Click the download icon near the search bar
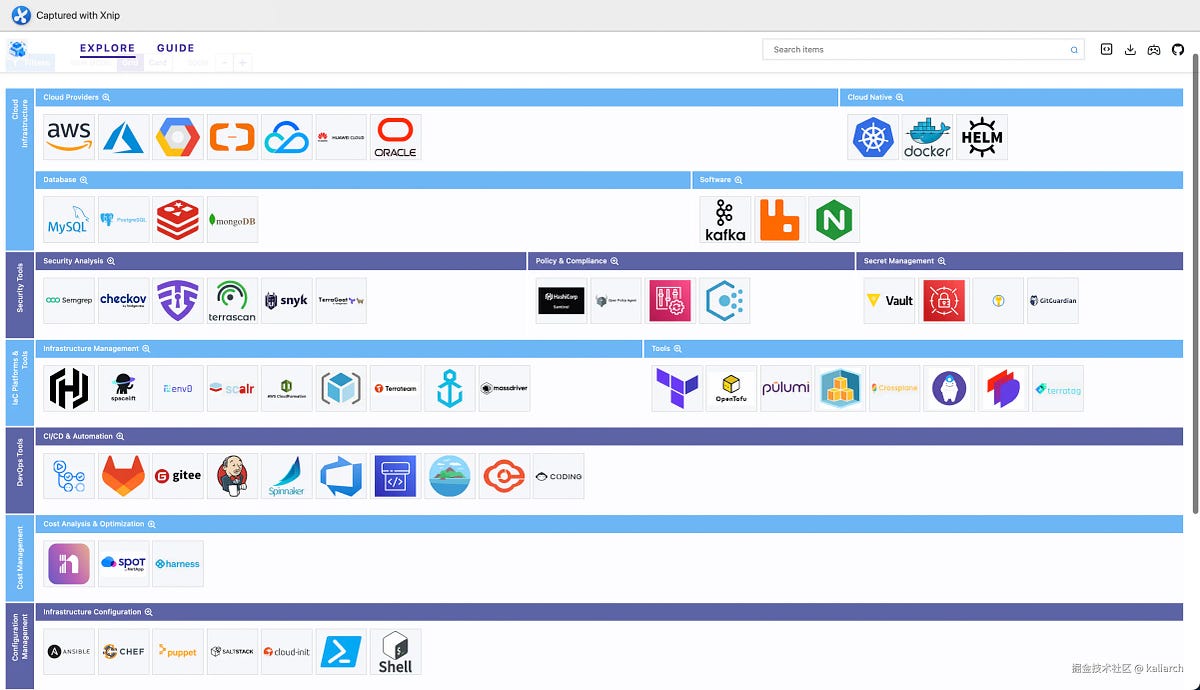The width and height of the screenshot is (1200, 690). point(1130,49)
